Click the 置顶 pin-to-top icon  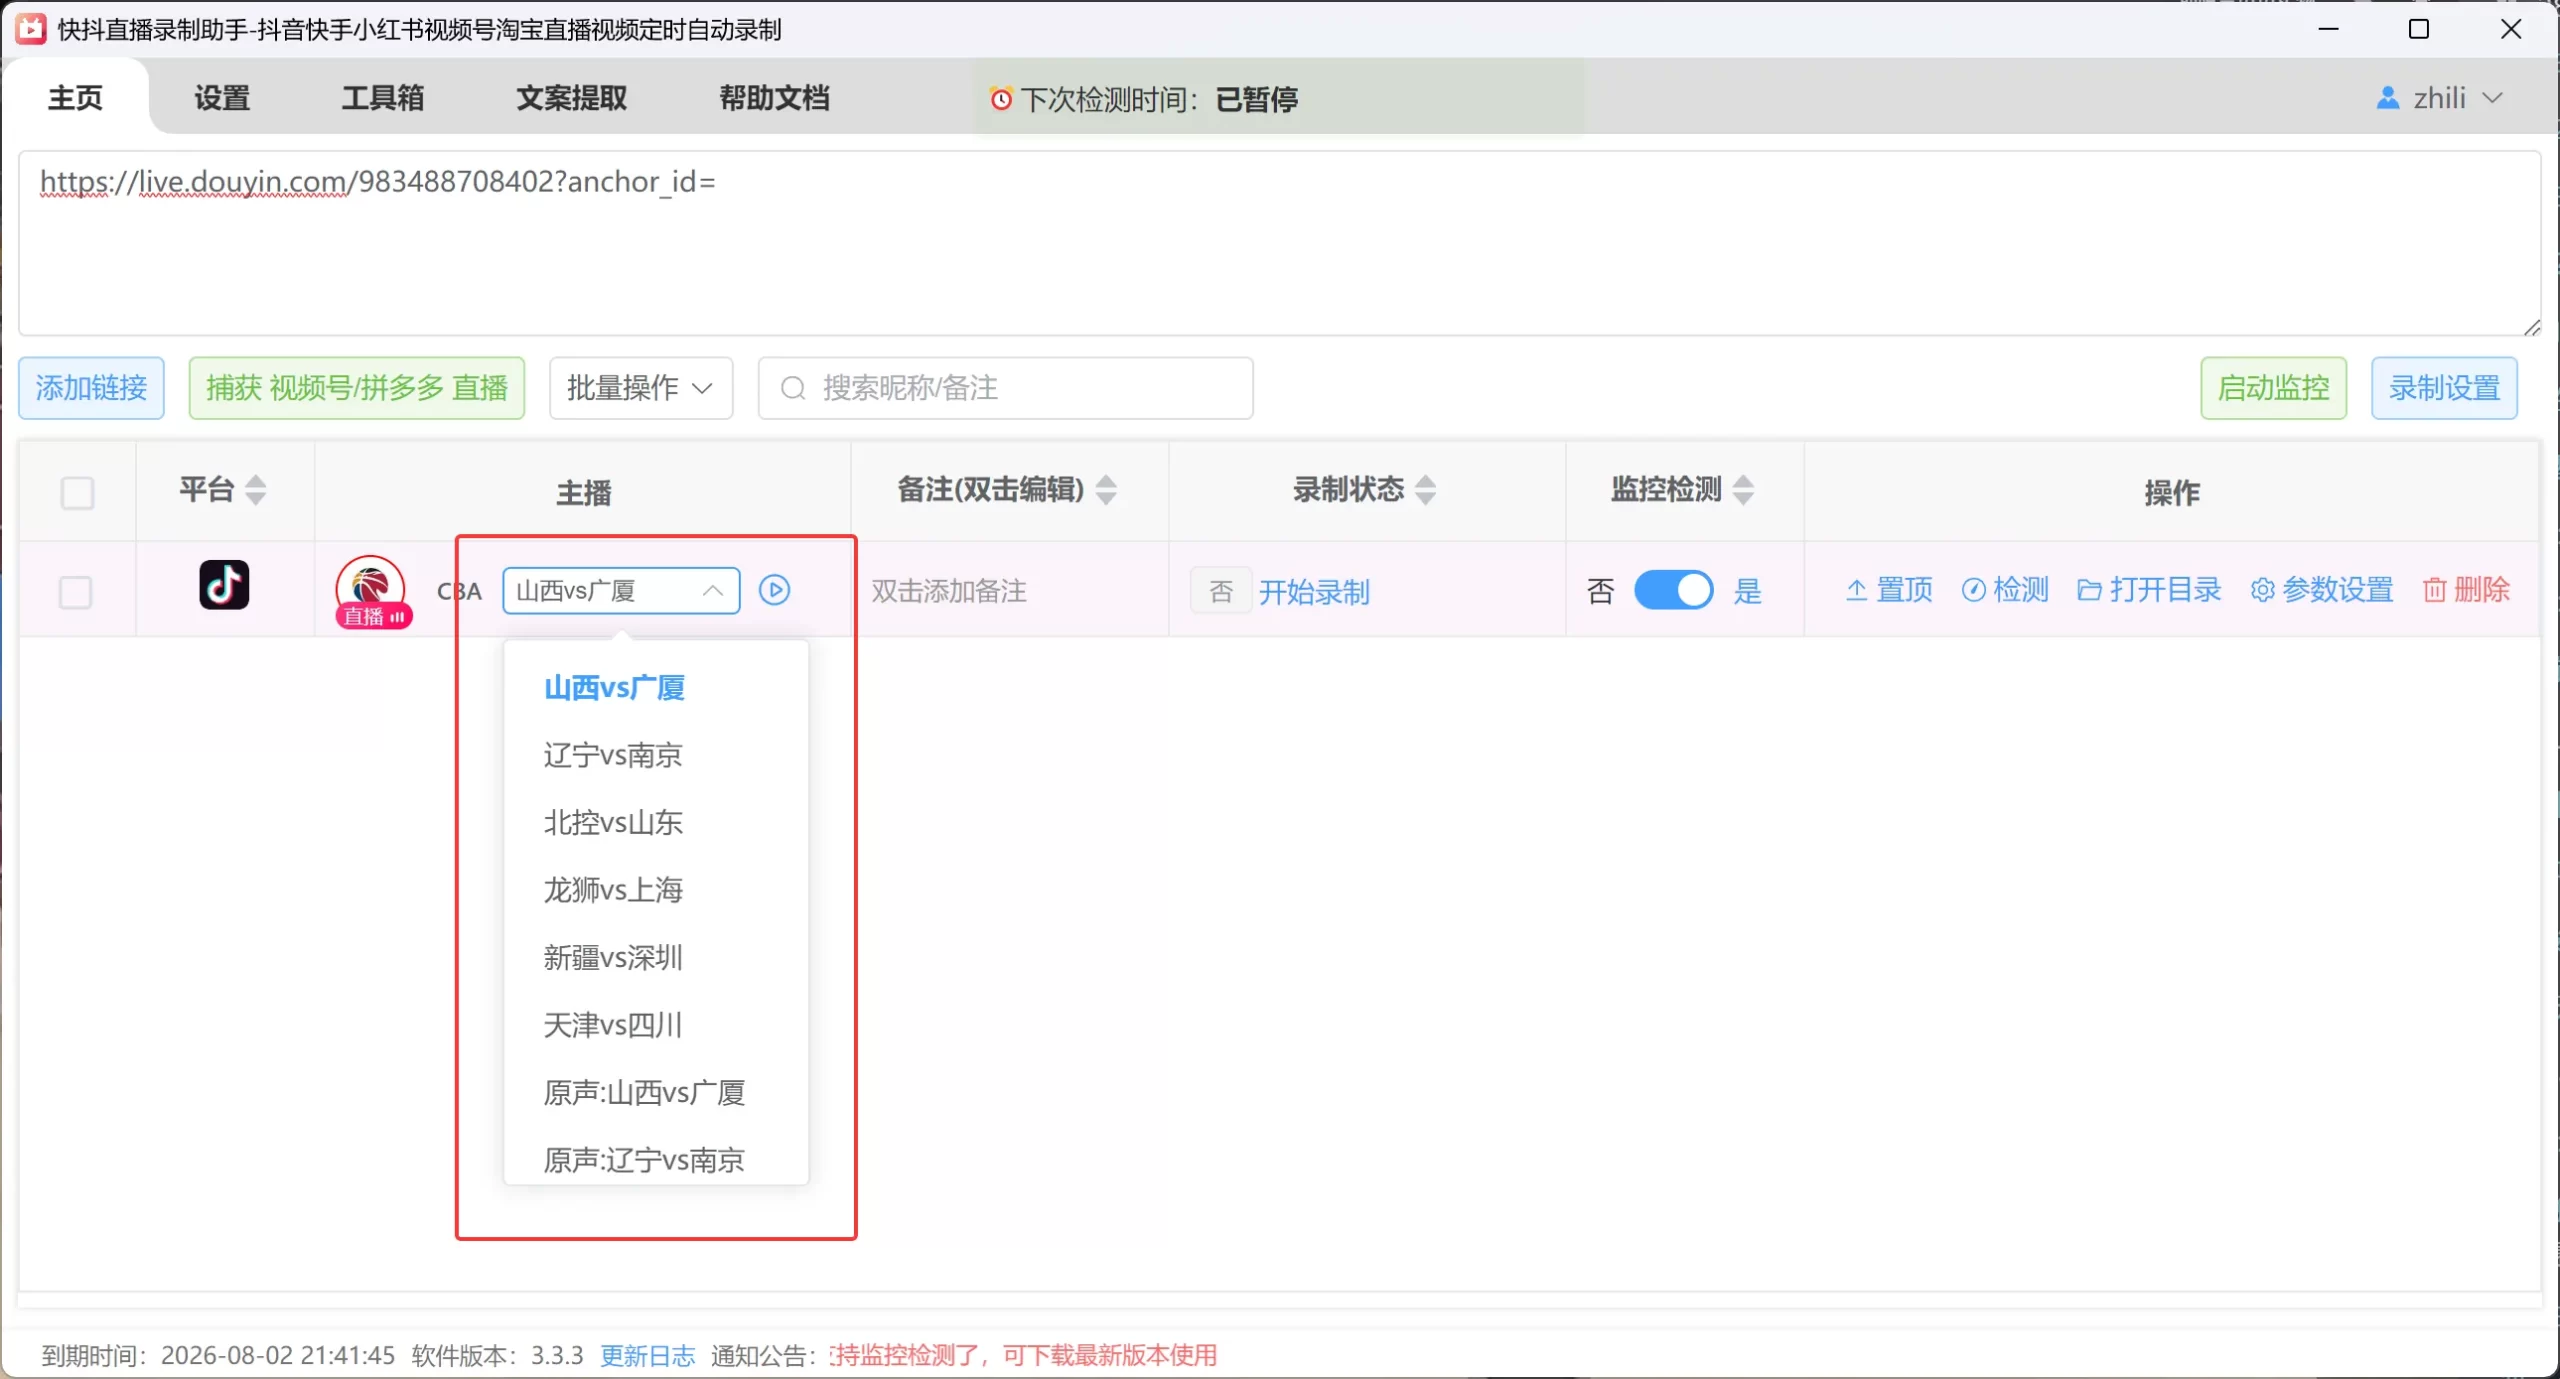(x=1856, y=590)
